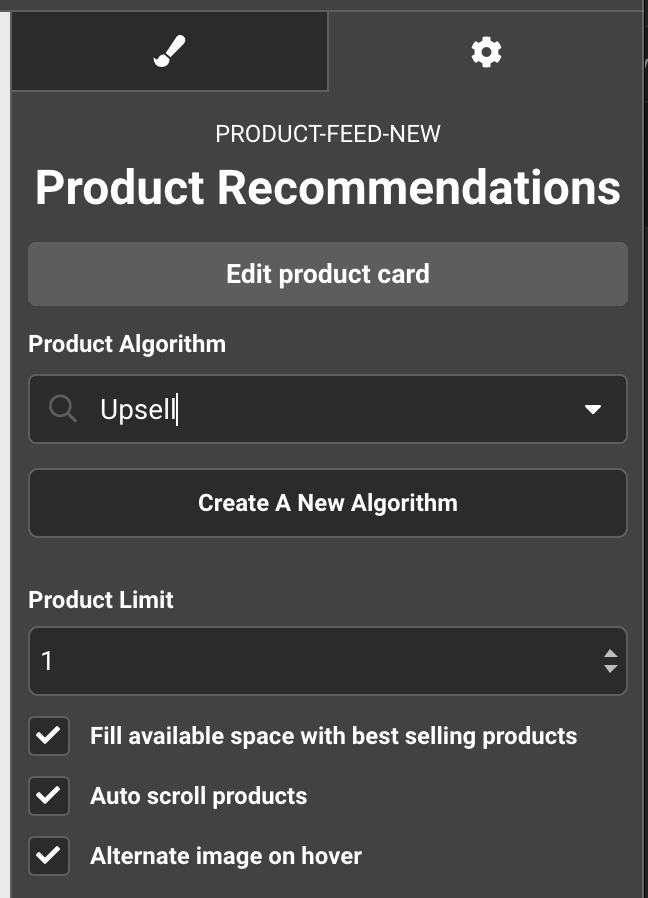This screenshot has height=898, width=648.
Task: Click Create A New Algorithm button
Action: click(328, 503)
